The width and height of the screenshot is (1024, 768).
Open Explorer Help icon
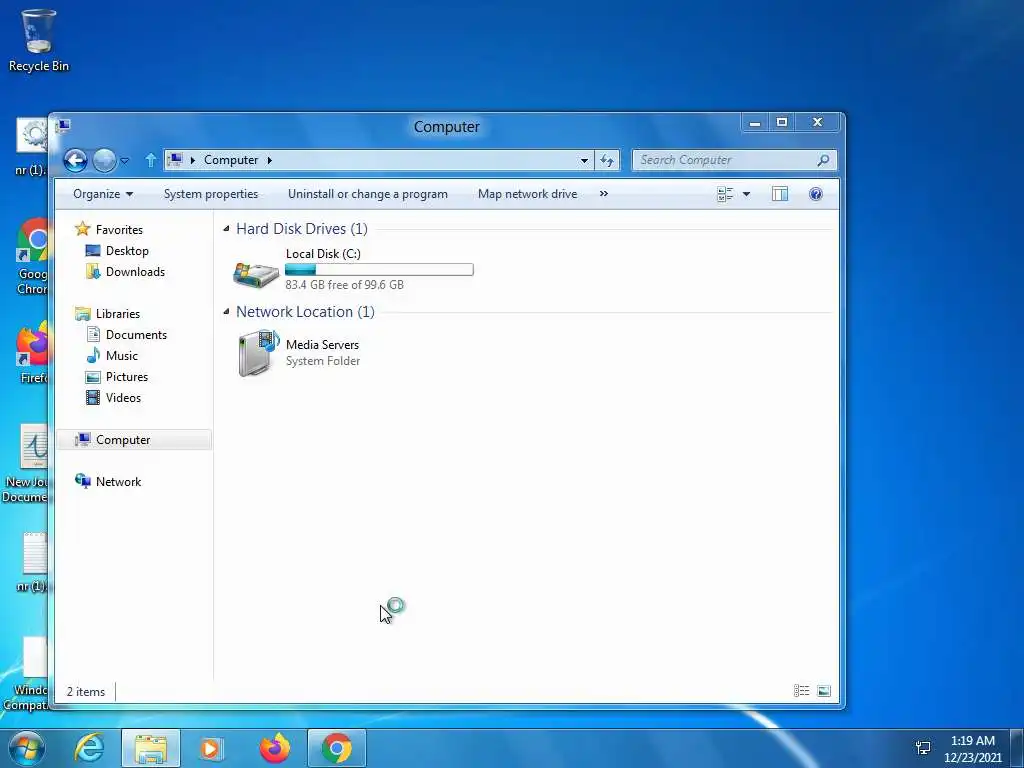point(816,194)
